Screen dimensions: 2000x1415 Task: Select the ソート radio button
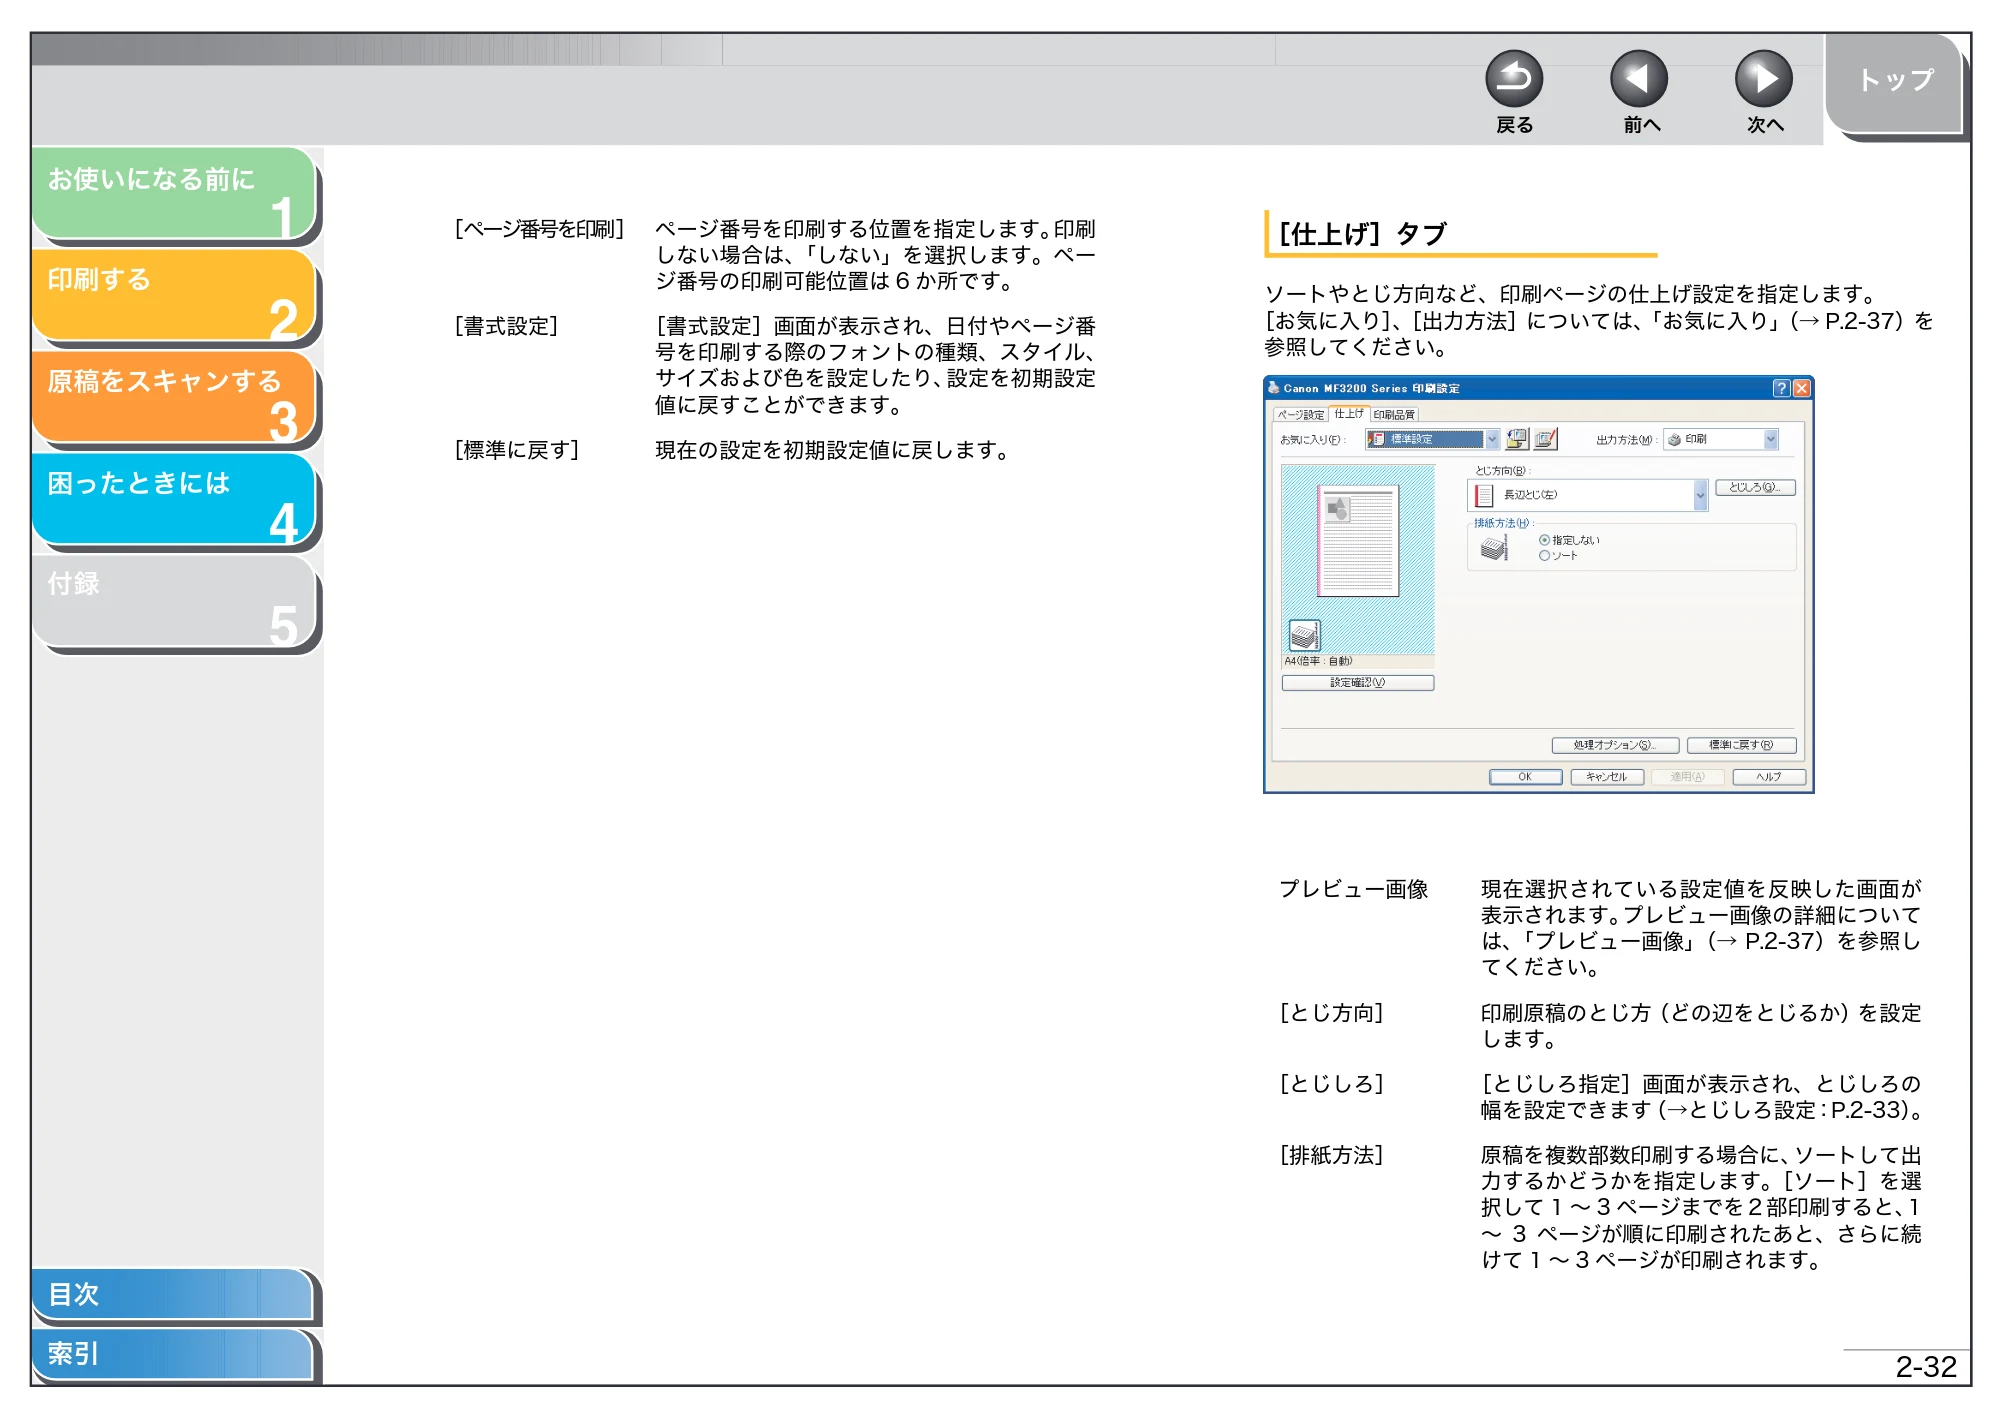click(1544, 555)
